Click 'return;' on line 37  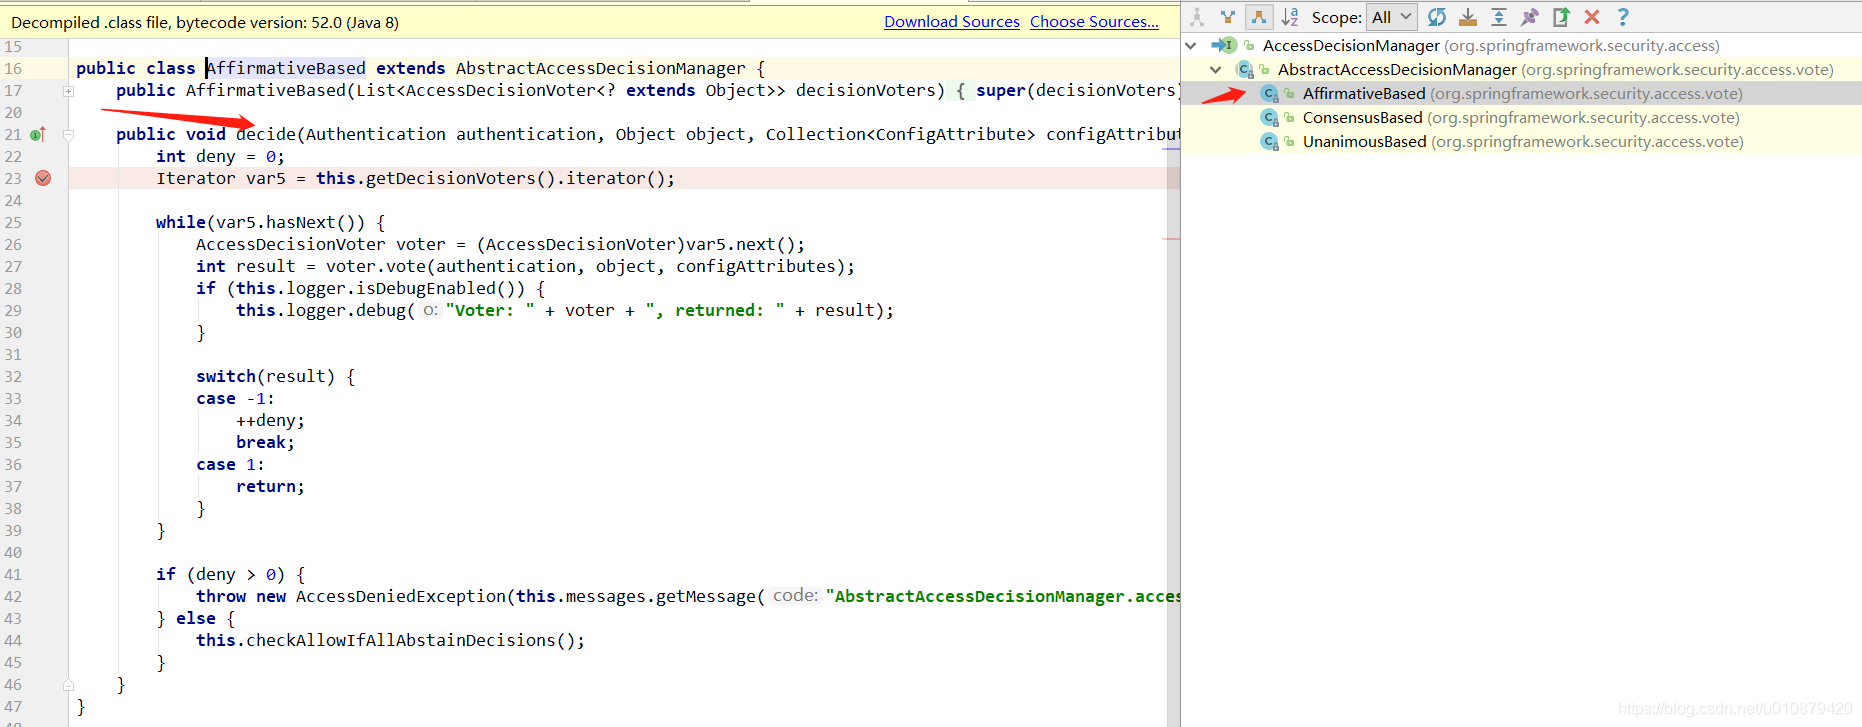coord(270,486)
